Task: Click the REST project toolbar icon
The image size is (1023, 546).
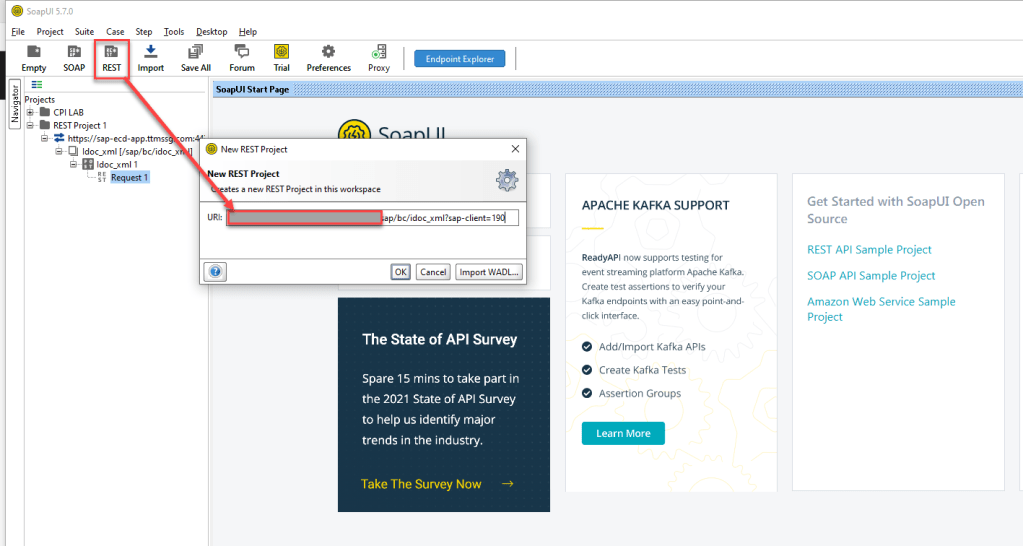Action: (x=111, y=58)
